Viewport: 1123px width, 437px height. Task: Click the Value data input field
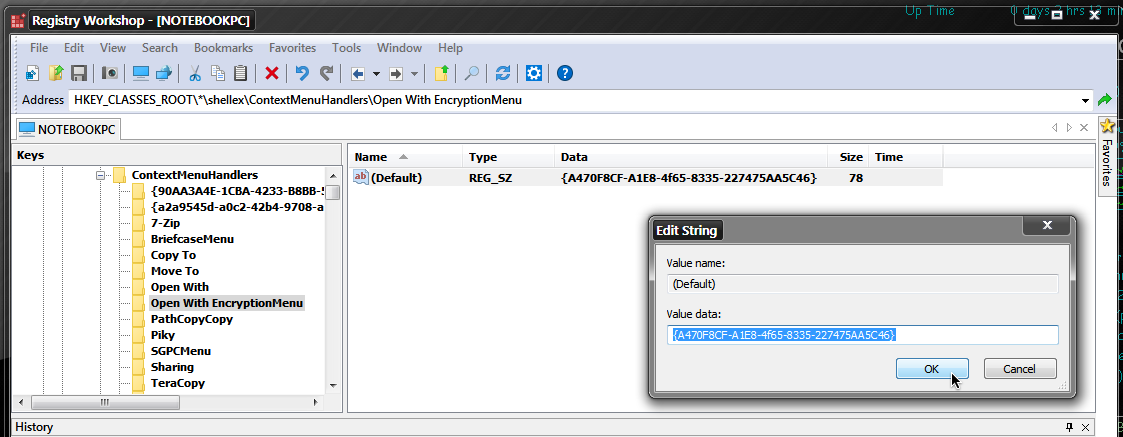[863, 335]
